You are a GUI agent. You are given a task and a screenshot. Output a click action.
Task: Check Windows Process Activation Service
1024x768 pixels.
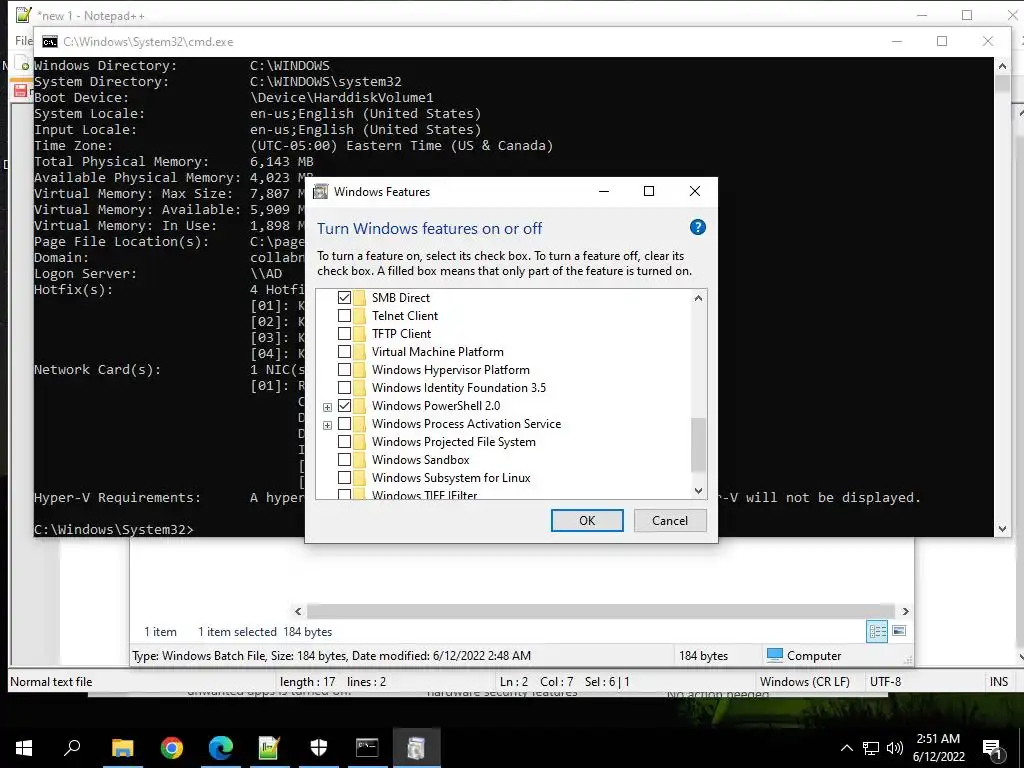pyautogui.click(x=344, y=424)
